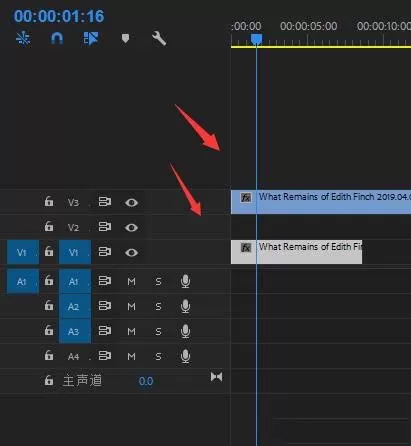This screenshot has width=411, height=446.
Task: Mute track A1 with M button
Action: tap(131, 282)
